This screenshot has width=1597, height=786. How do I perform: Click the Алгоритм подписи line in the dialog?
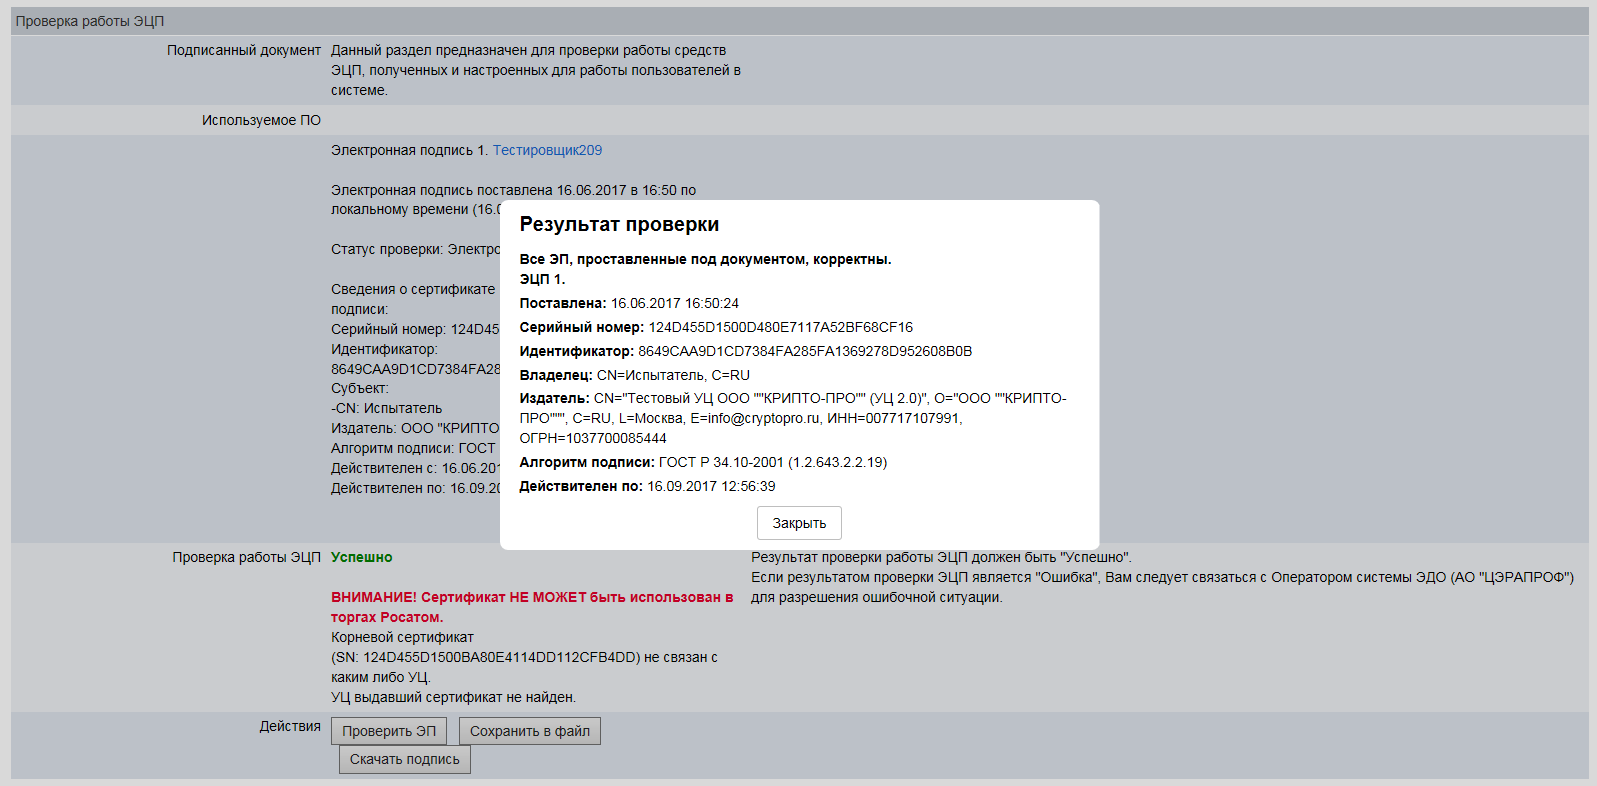pos(702,462)
